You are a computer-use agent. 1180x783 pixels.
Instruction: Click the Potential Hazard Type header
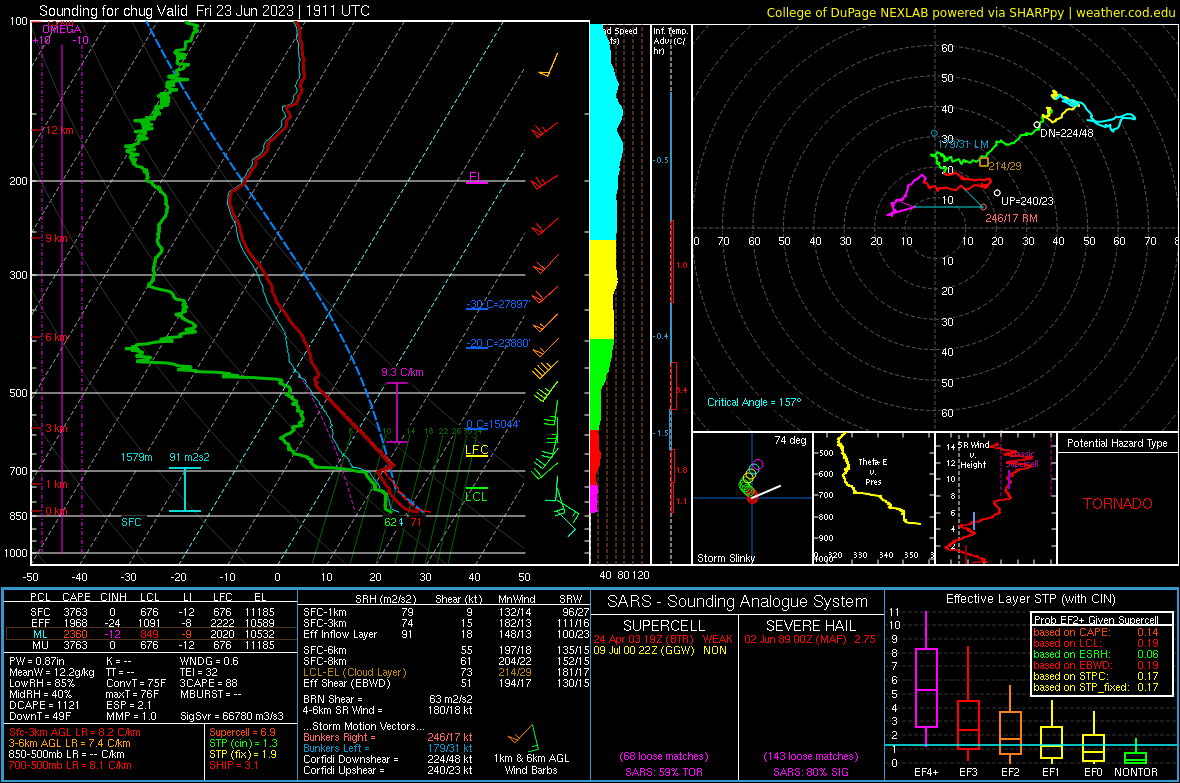pyautogui.click(x=1118, y=443)
